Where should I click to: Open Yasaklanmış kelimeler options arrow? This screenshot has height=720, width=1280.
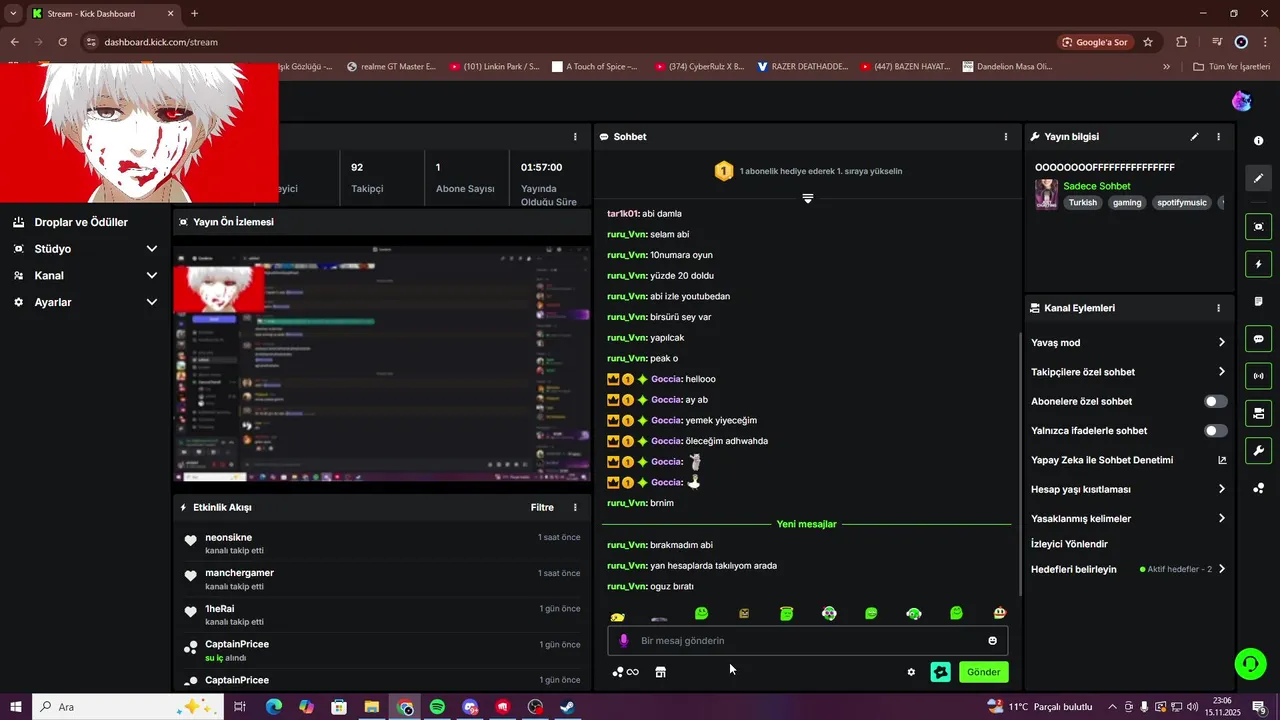(1221, 519)
